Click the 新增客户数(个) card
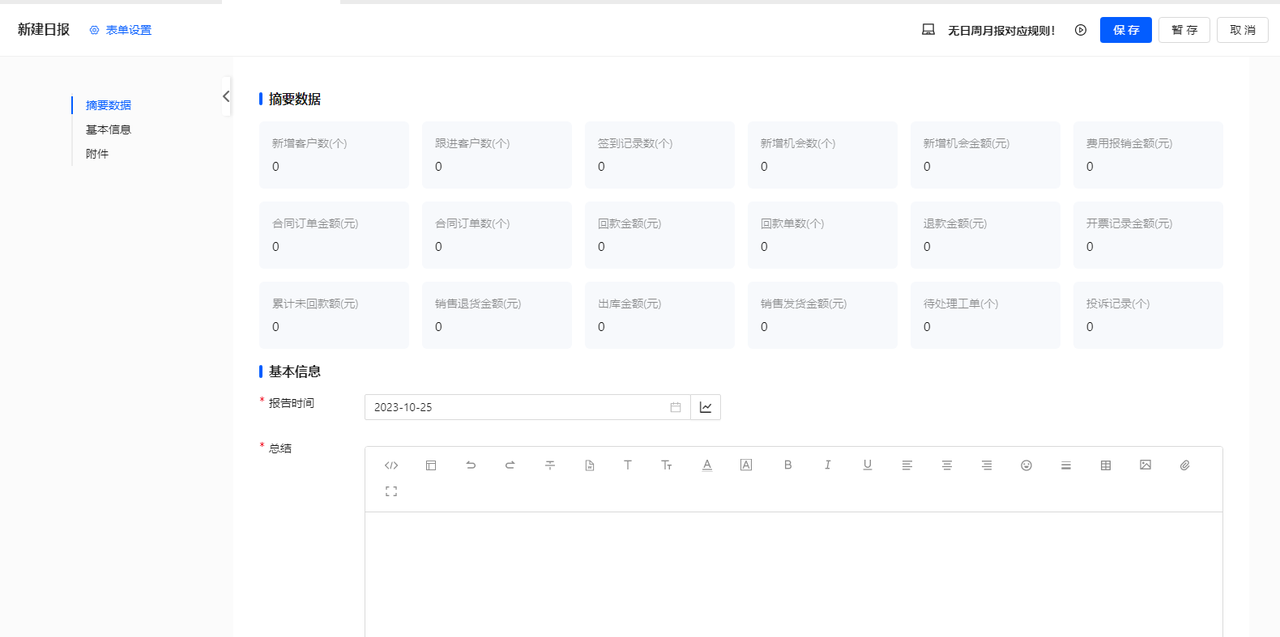This screenshot has width=1280, height=637. 334,155
